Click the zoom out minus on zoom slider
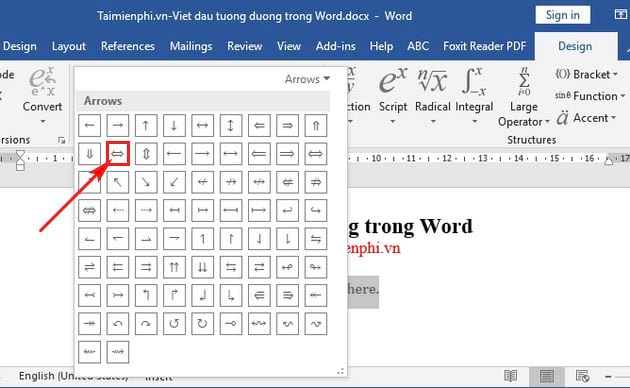 pos(608,376)
